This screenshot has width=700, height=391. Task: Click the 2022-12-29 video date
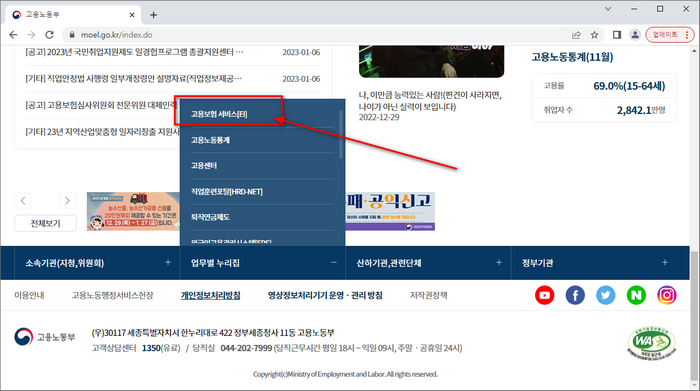tap(379, 117)
